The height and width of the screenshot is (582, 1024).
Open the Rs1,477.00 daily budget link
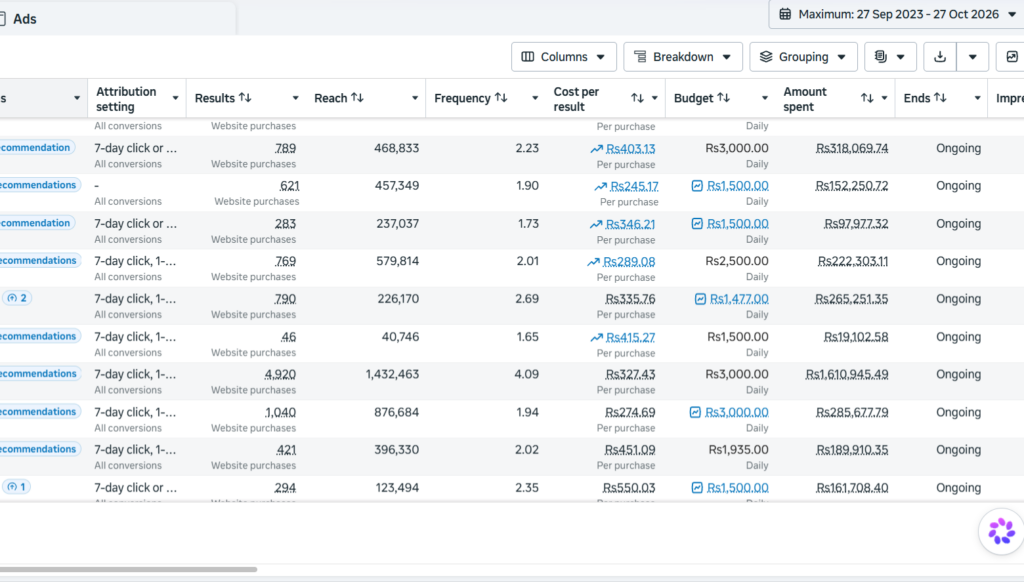tap(739, 299)
